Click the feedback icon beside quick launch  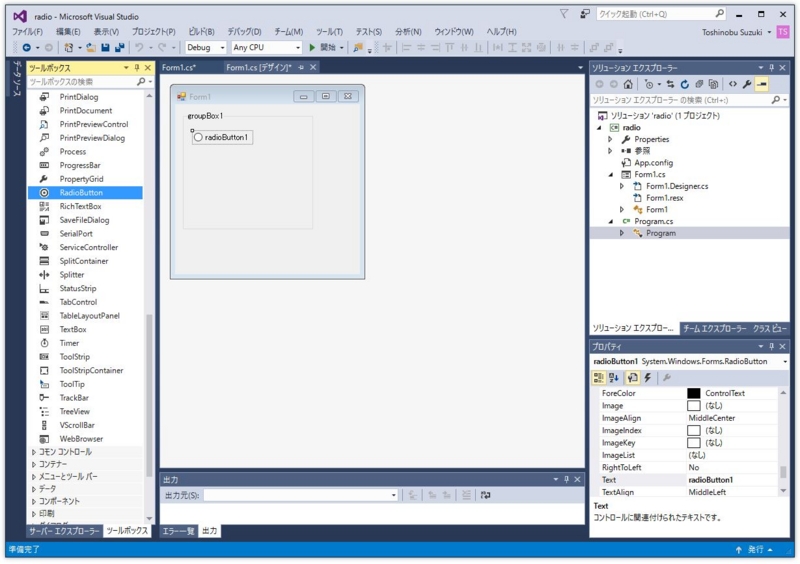pyautogui.click(x=585, y=14)
